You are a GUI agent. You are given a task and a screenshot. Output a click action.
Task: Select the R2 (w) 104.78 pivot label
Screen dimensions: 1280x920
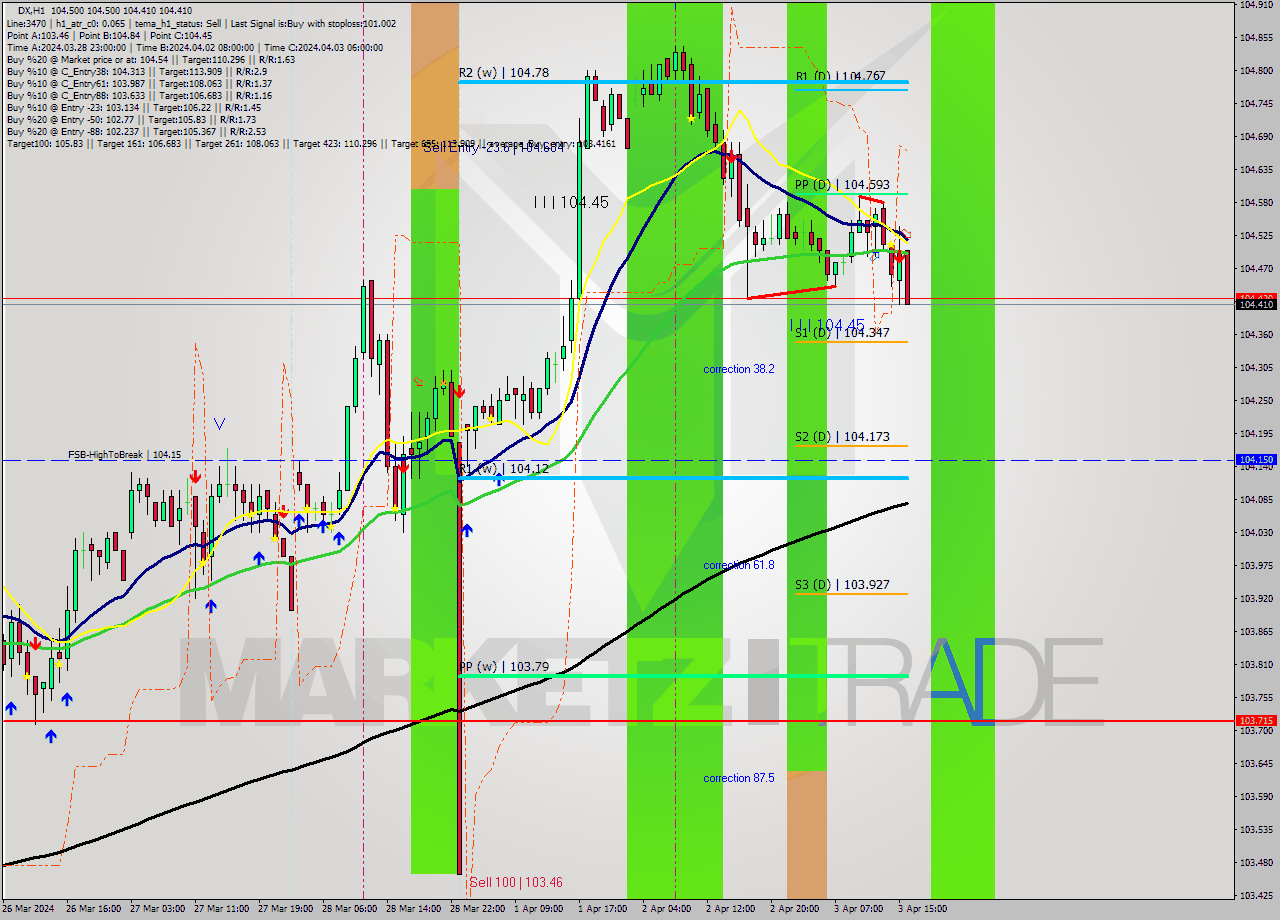coord(504,72)
